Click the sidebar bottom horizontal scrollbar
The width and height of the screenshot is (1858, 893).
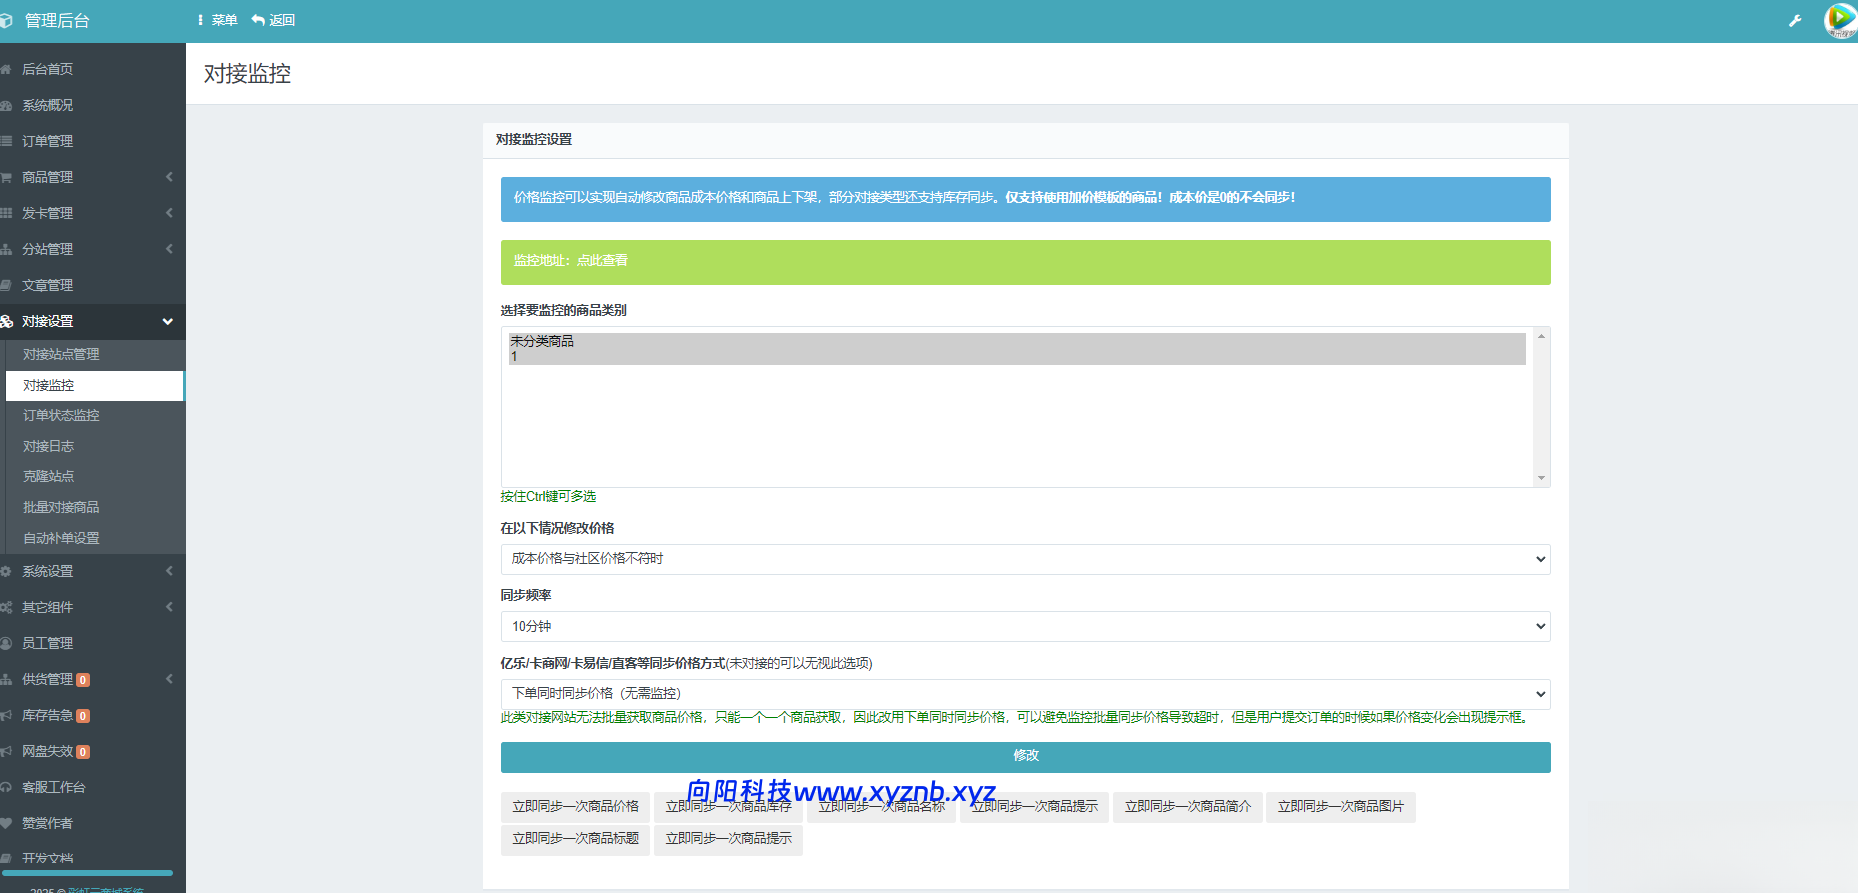tap(87, 873)
